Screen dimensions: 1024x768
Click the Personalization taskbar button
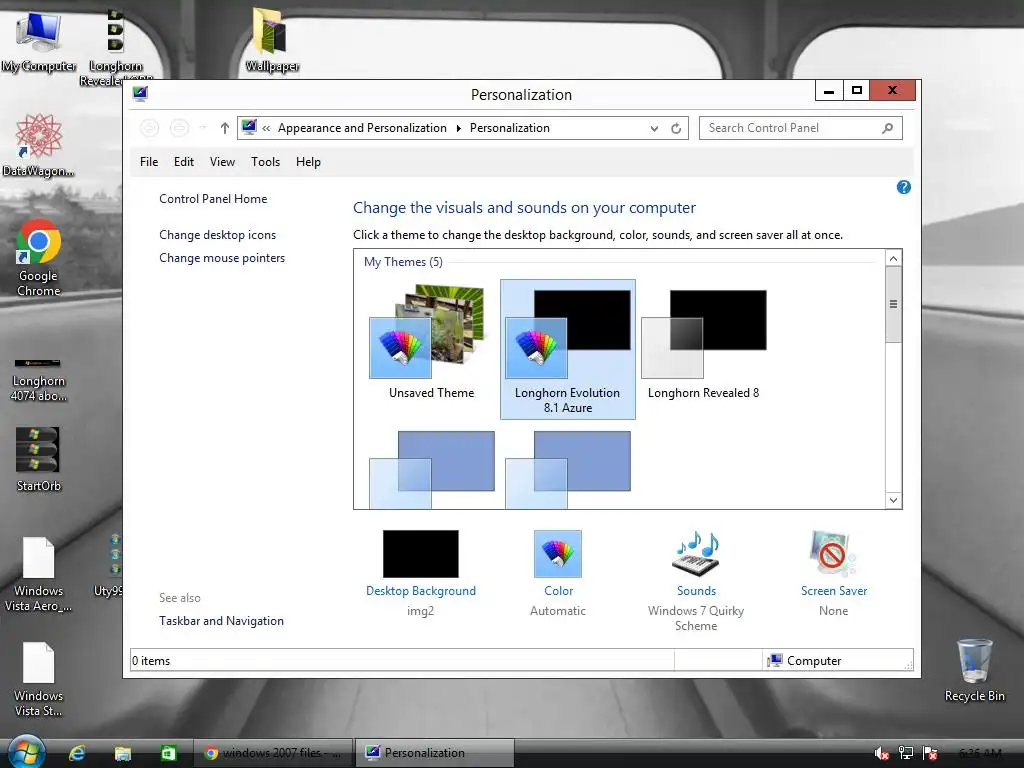point(435,753)
